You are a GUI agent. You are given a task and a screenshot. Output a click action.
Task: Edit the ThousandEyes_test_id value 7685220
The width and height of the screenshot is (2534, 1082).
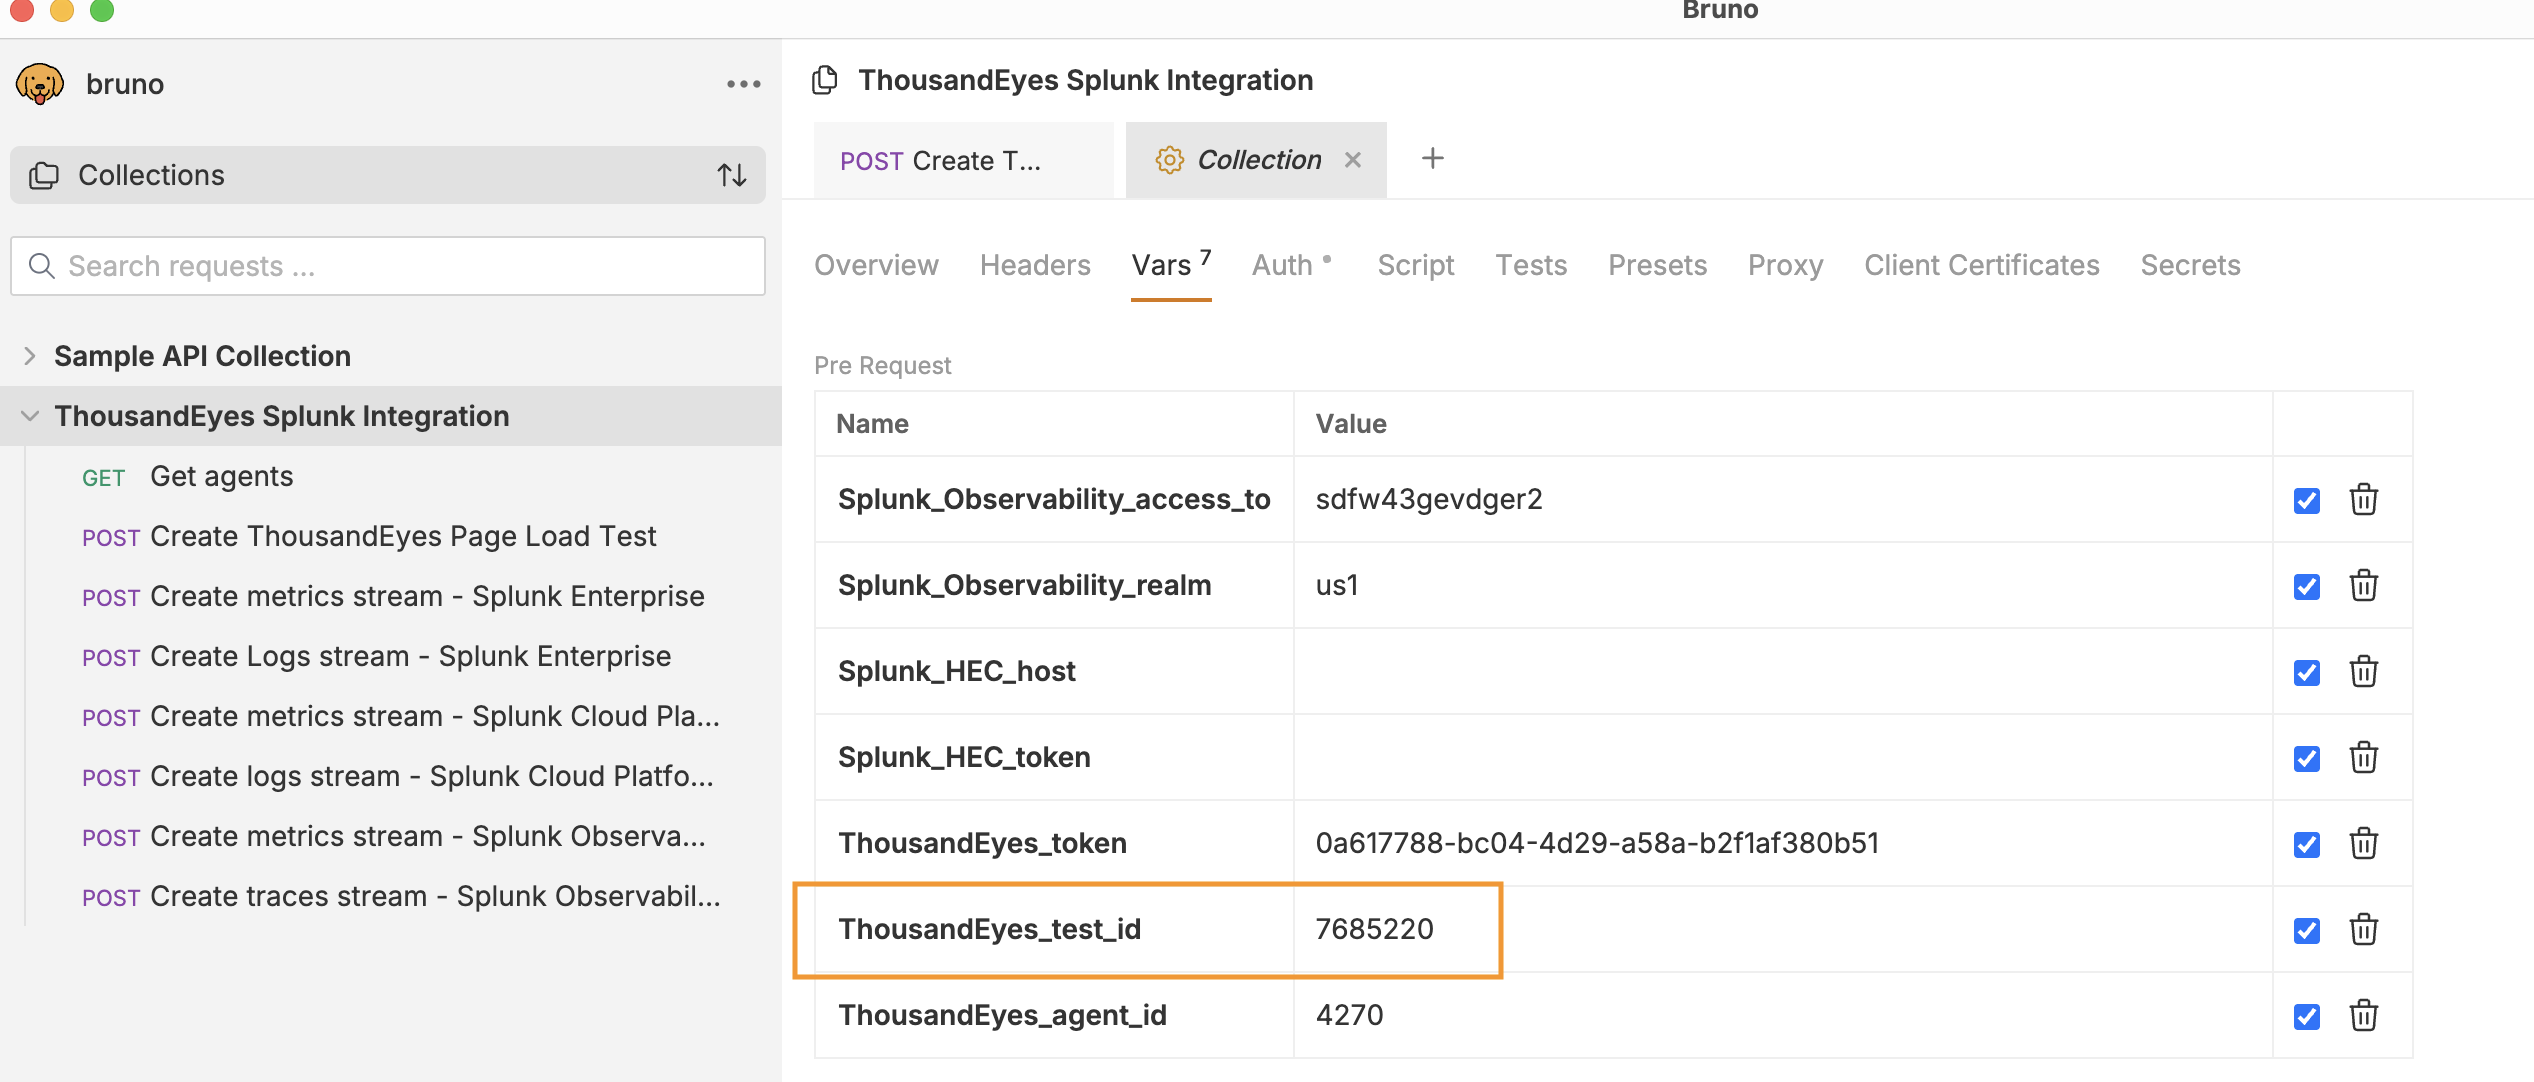click(x=1374, y=929)
